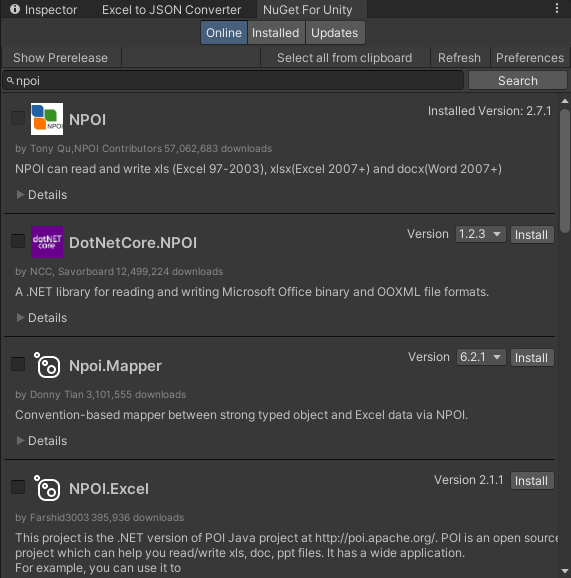Click the vertical scrollbar thumb
Image resolution: width=571 pixels, height=578 pixels.
[x=565, y=171]
